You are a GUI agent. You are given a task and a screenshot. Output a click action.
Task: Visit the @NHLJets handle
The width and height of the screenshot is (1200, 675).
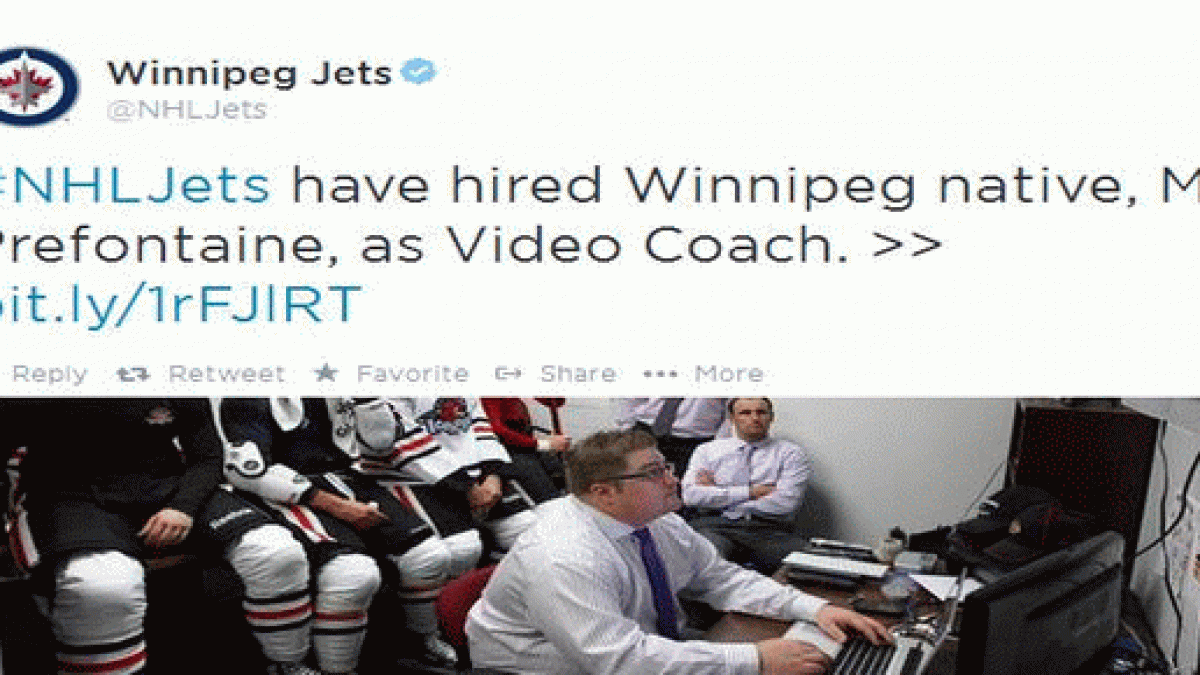click(x=186, y=110)
